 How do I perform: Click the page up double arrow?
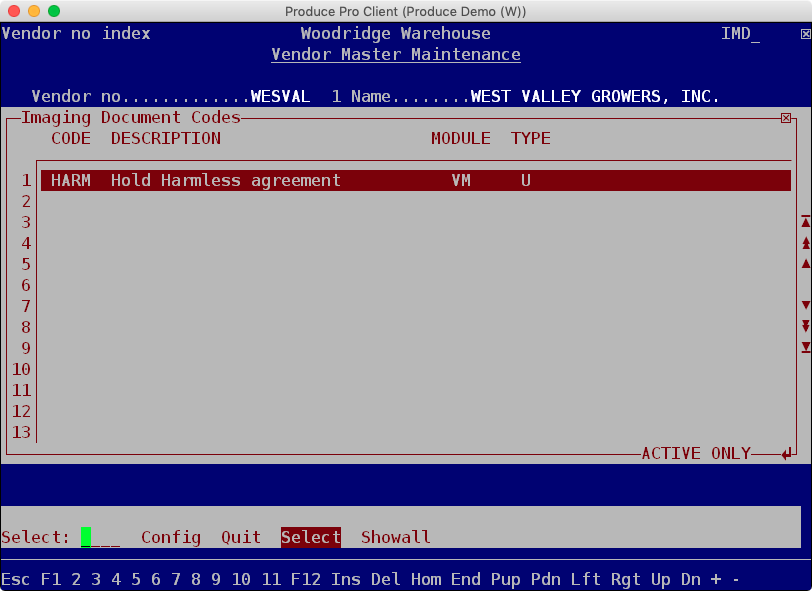pyautogui.click(x=806, y=243)
